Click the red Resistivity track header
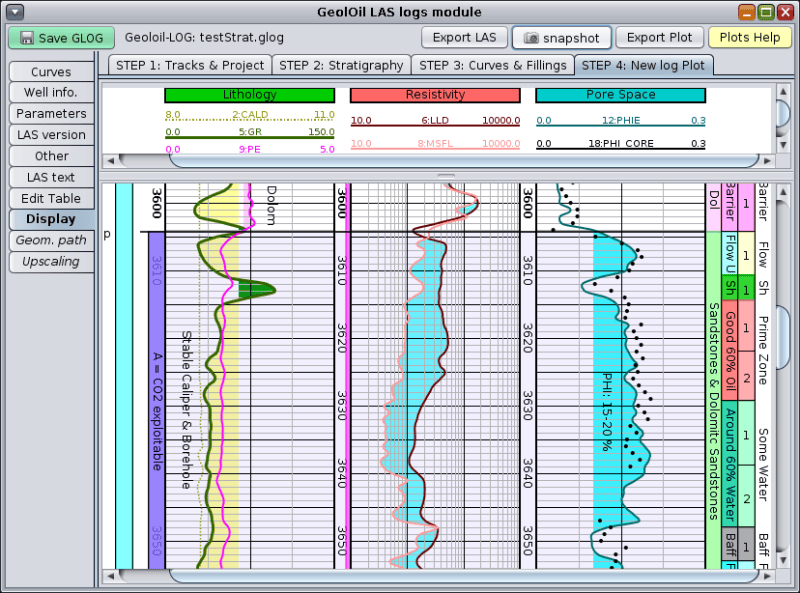The width and height of the screenshot is (800, 593). tap(435, 95)
